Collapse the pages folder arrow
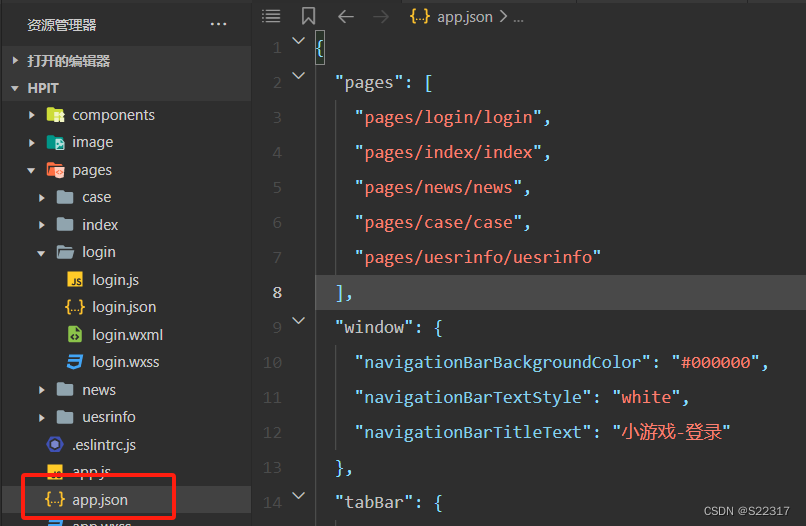Viewport: 806px width, 526px height. pos(31,170)
